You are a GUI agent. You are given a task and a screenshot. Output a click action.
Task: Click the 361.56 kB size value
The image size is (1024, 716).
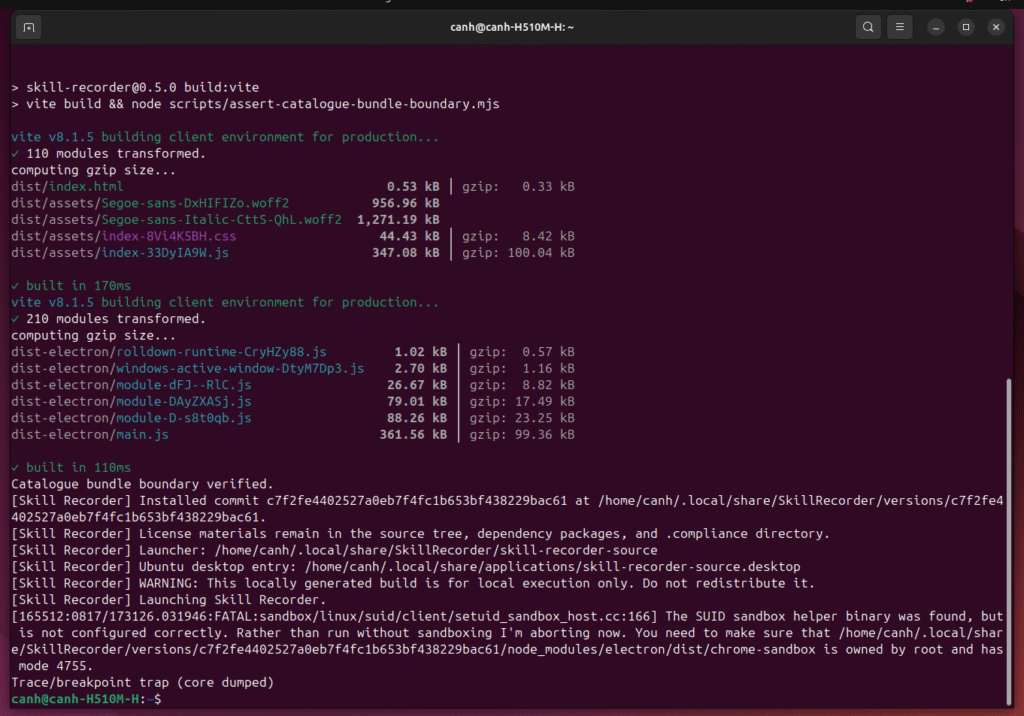(413, 434)
